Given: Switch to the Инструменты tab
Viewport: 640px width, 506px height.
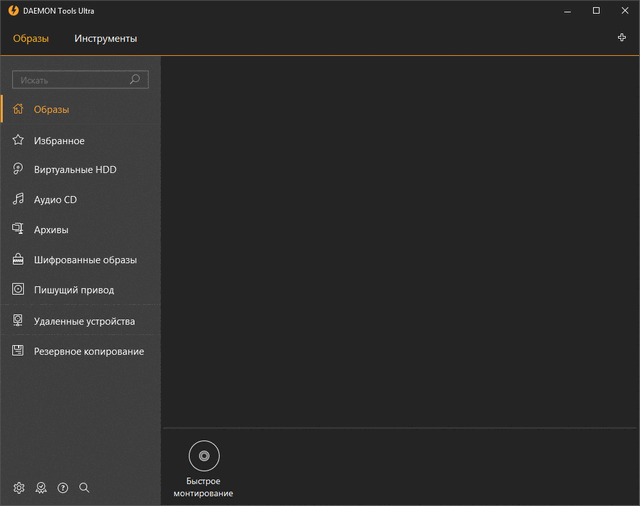Looking at the screenshot, I should [105, 39].
